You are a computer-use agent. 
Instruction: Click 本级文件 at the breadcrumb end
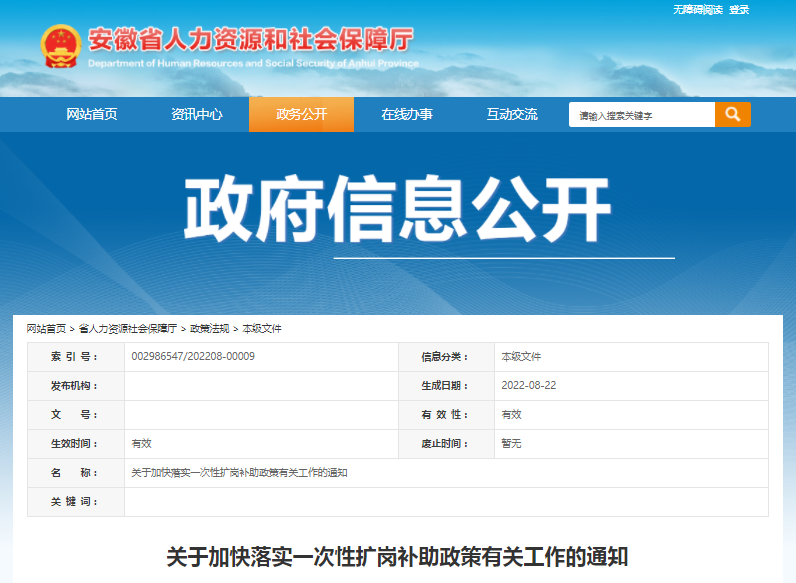coord(262,328)
